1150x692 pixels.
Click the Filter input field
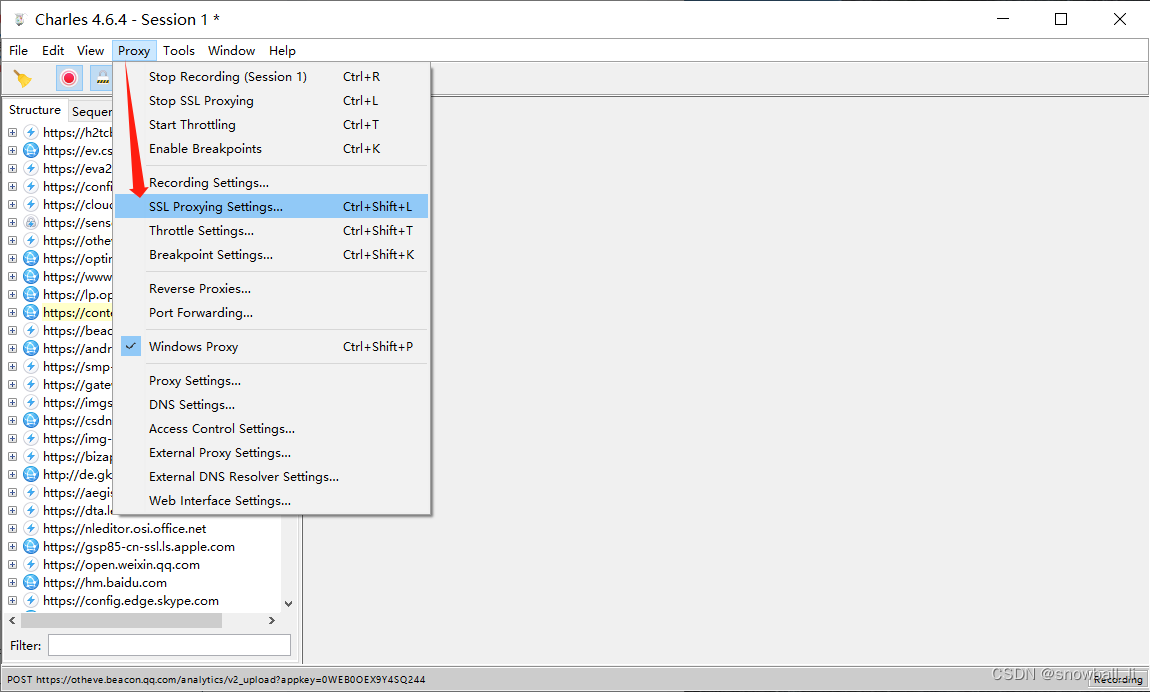pos(169,645)
